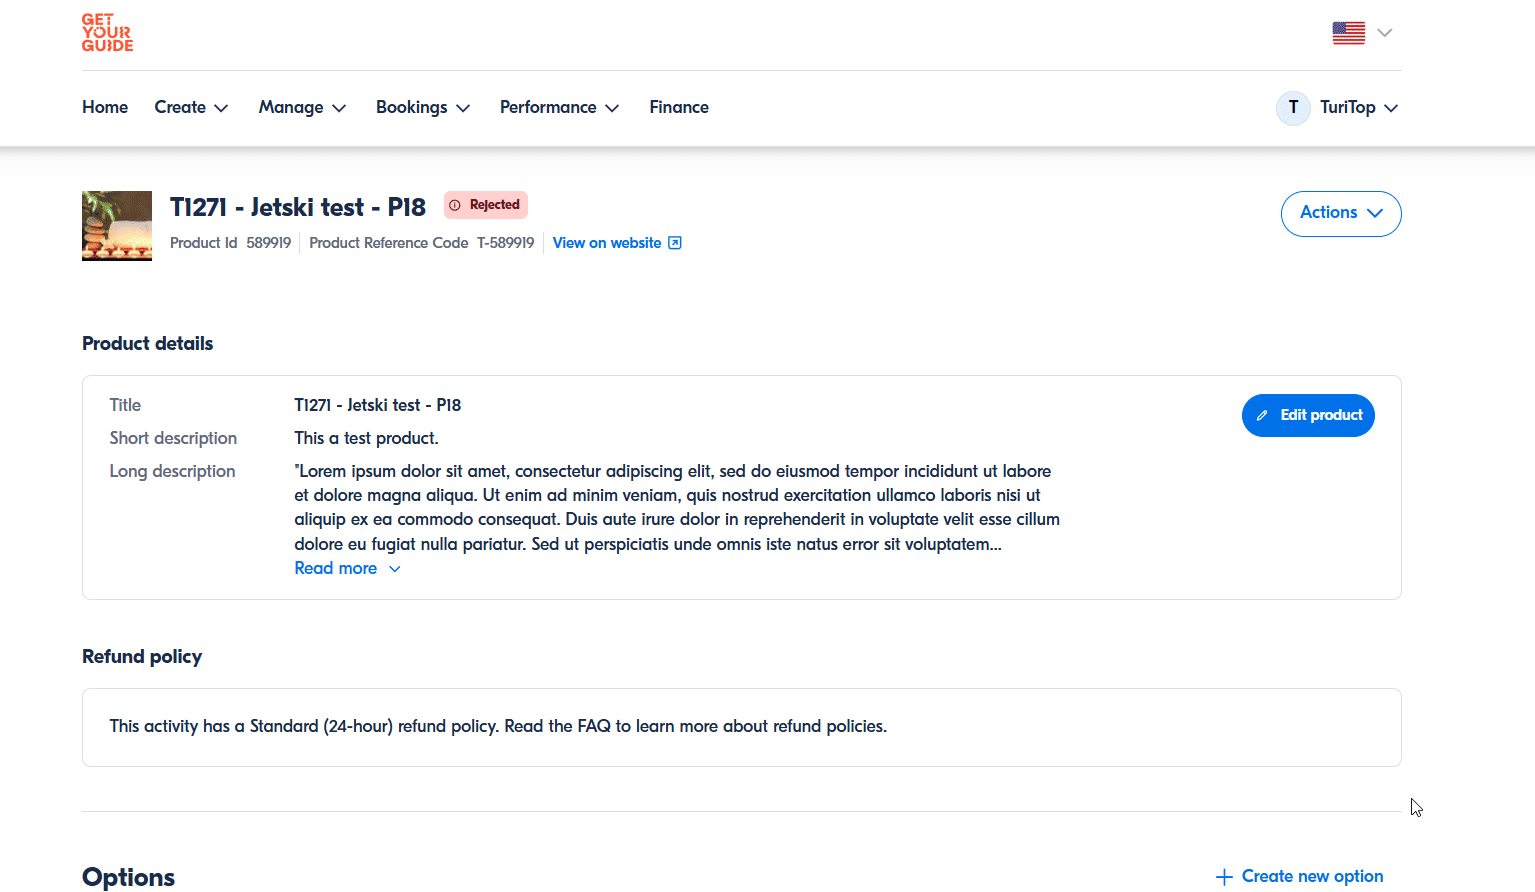Open the Performance menu
Screen dimensions: 1535x892
click(x=559, y=108)
